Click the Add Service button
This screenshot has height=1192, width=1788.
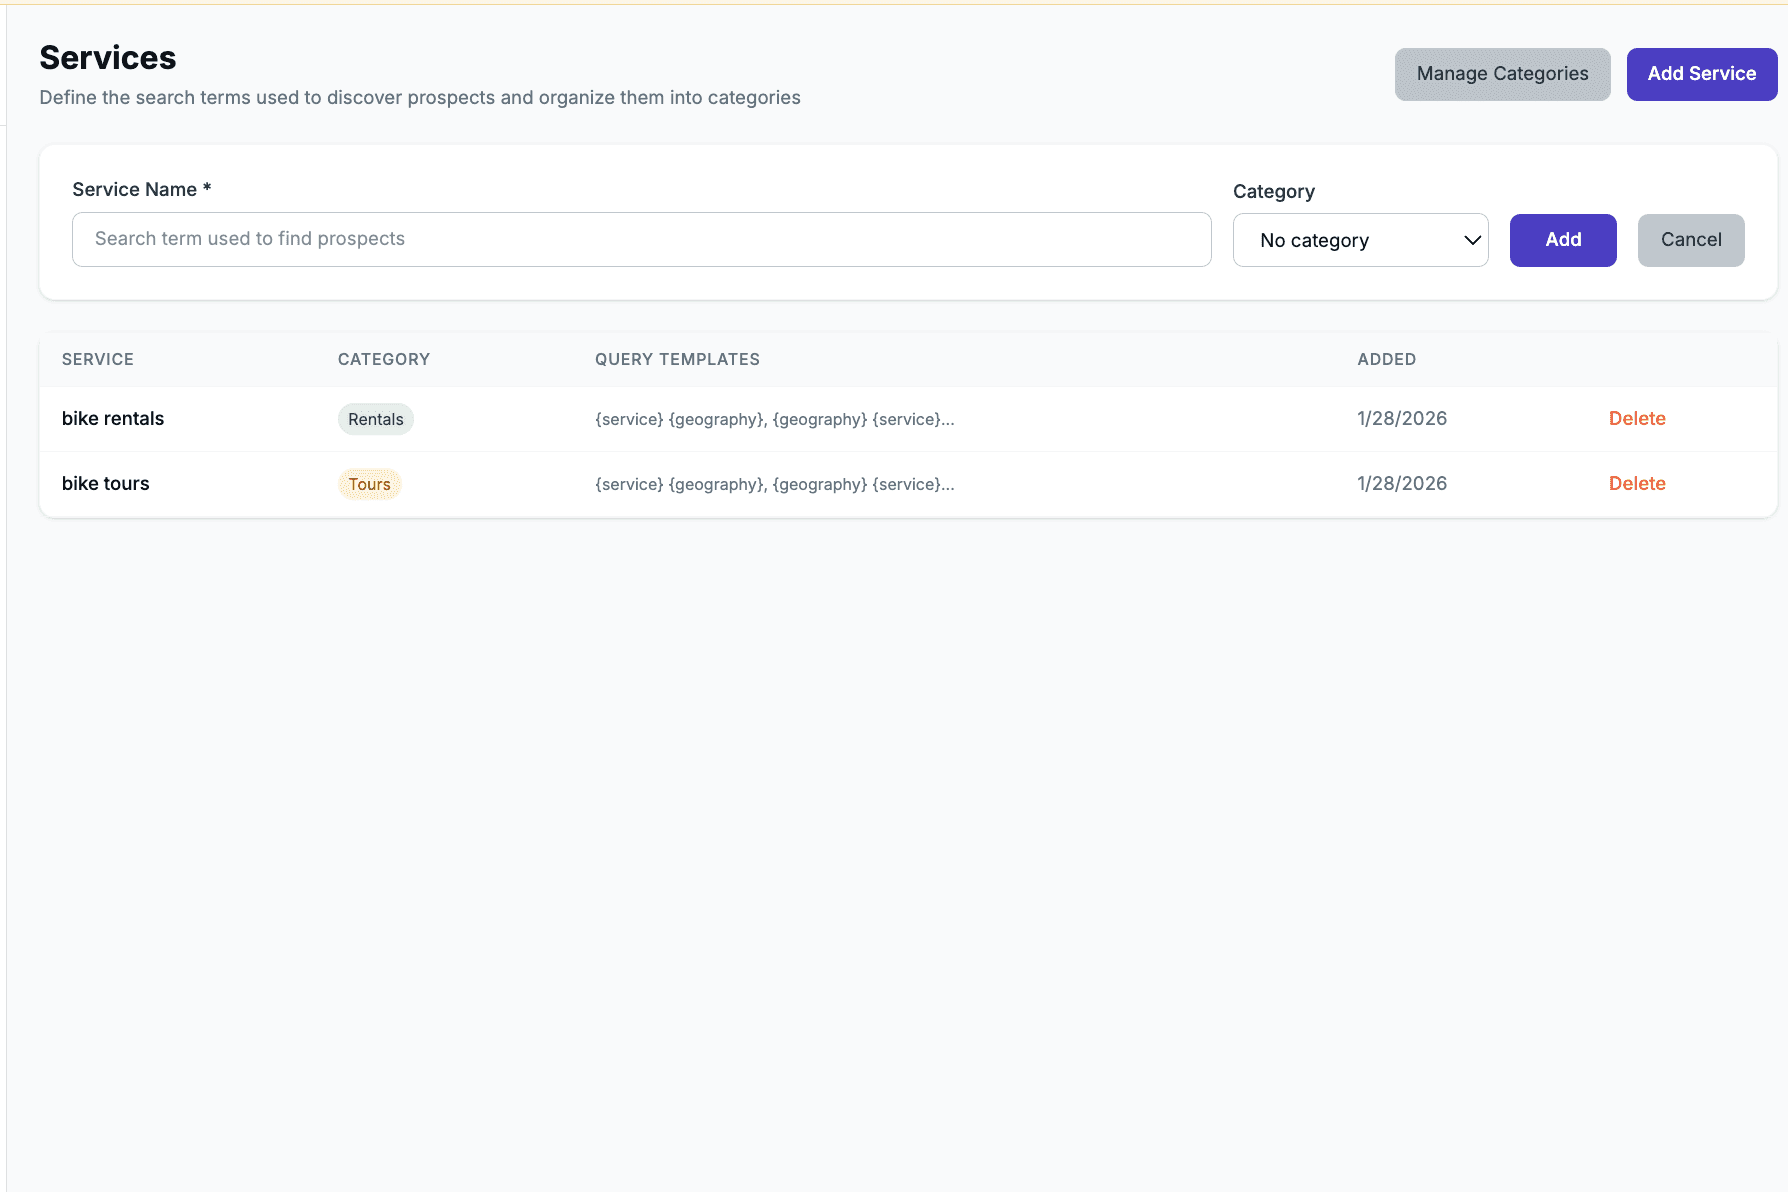point(1701,73)
